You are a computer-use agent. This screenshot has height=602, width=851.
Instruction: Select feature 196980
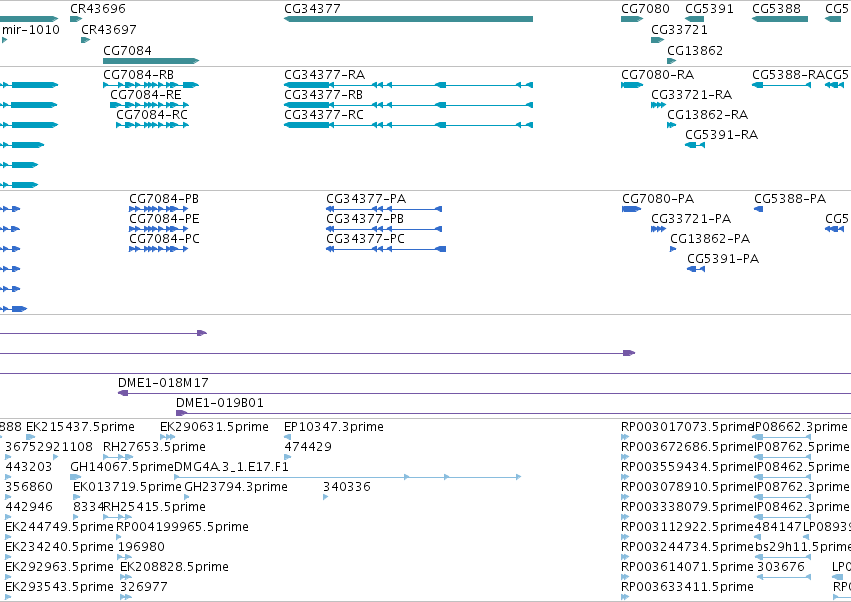[141, 548]
